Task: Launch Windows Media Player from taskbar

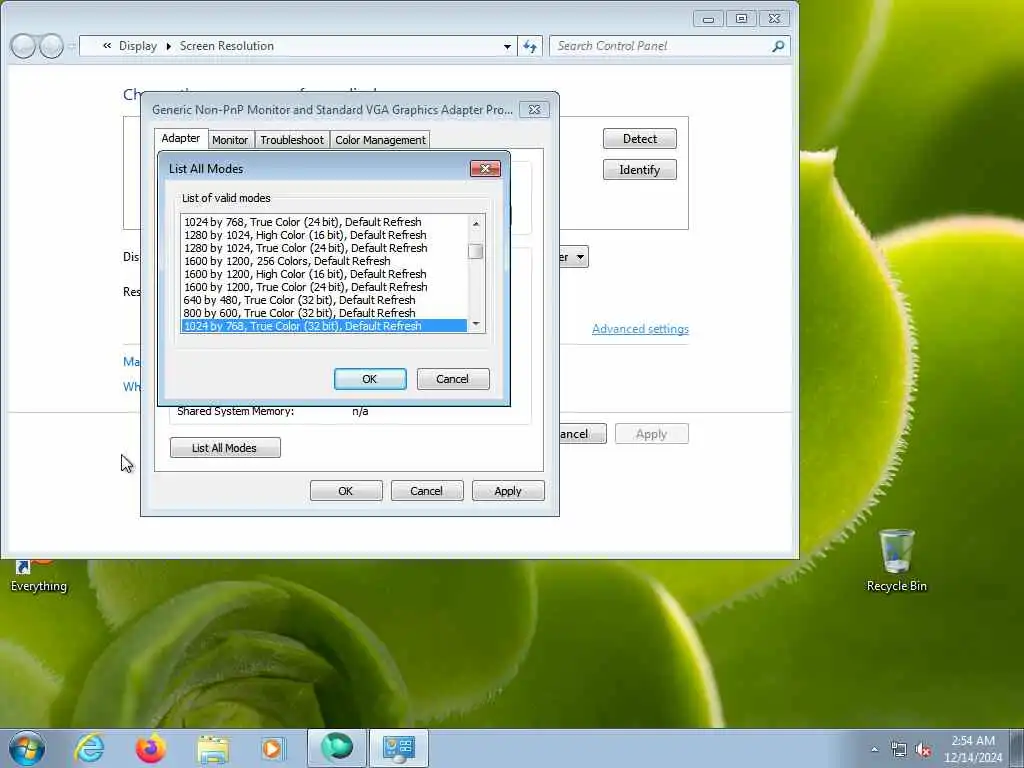Action: (x=272, y=748)
